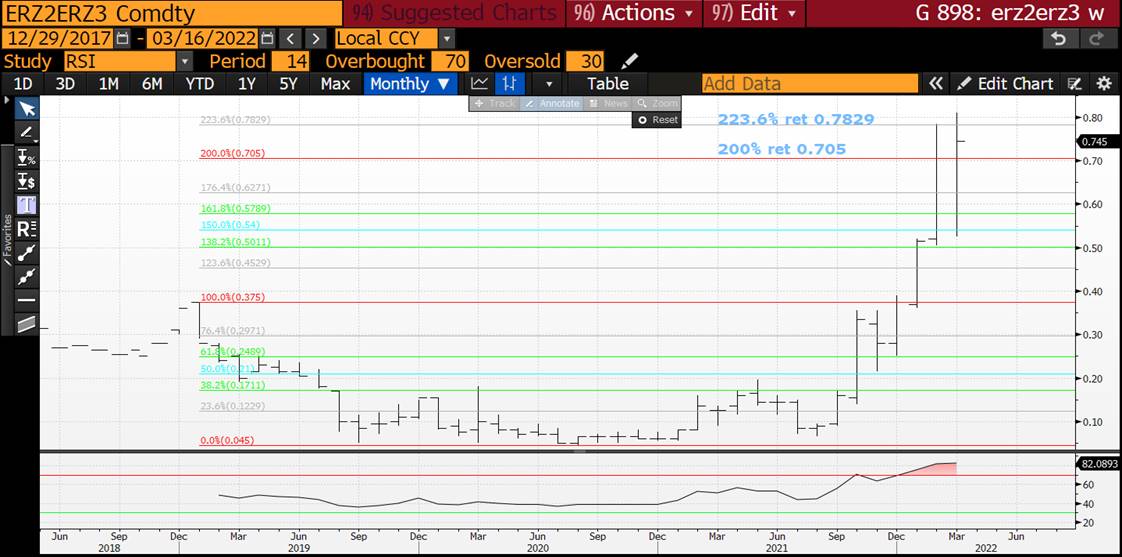Undo the last chart action
Screen dimensions: 1122x557
coord(1059,39)
